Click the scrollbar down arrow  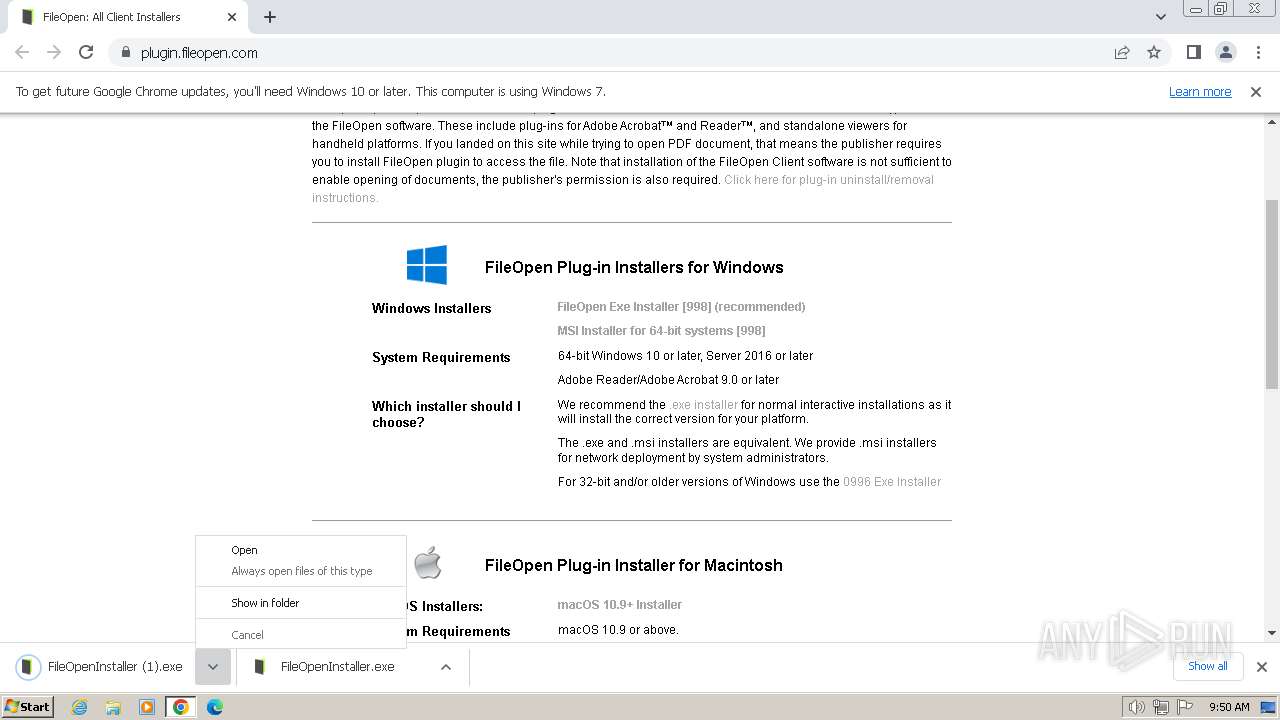tap(1272, 633)
